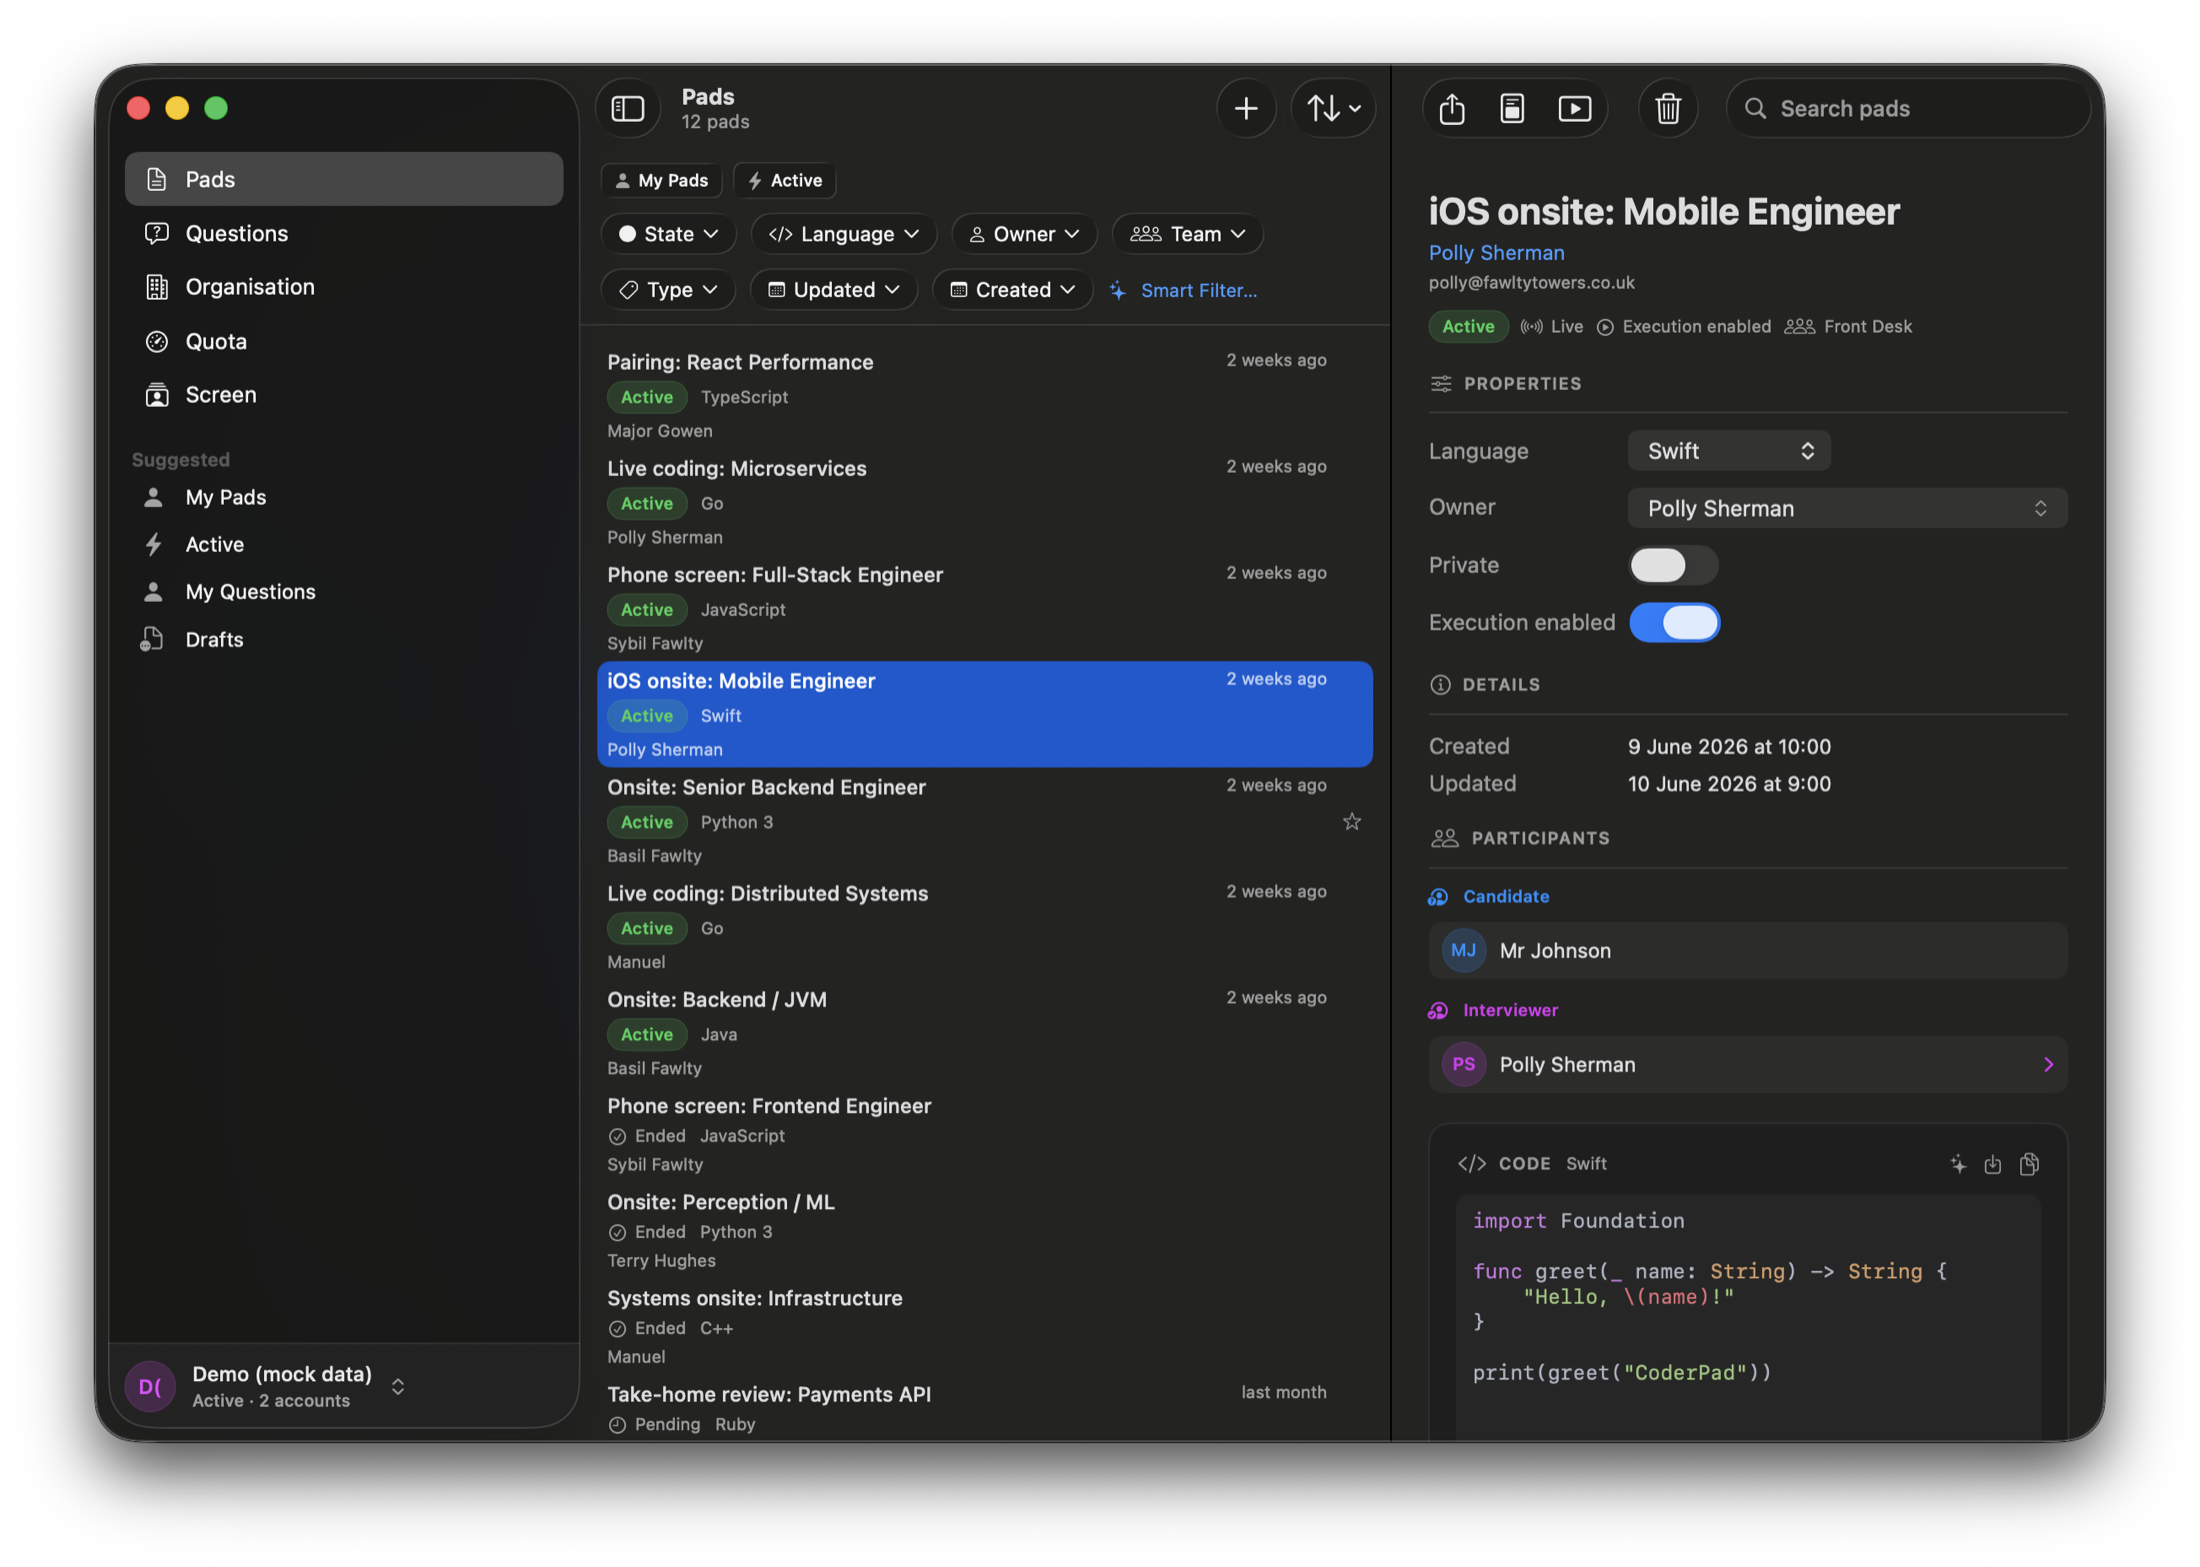2200x1567 pixels.
Task: Select suggested Active with lightning icon
Action: pyautogui.click(x=344, y=544)
